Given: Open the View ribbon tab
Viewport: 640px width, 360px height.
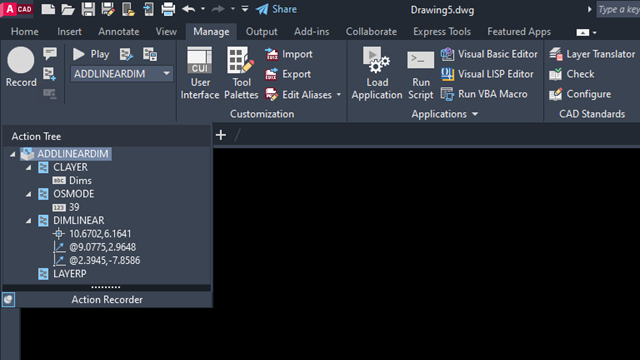Looking at the screenshot, I should (166, 31).
